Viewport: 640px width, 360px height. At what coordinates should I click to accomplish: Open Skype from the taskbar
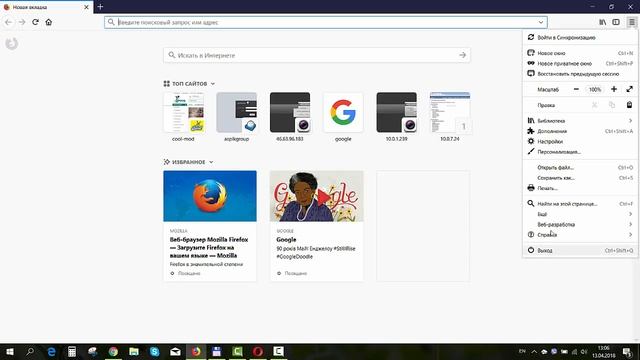[x=155, y=351]
